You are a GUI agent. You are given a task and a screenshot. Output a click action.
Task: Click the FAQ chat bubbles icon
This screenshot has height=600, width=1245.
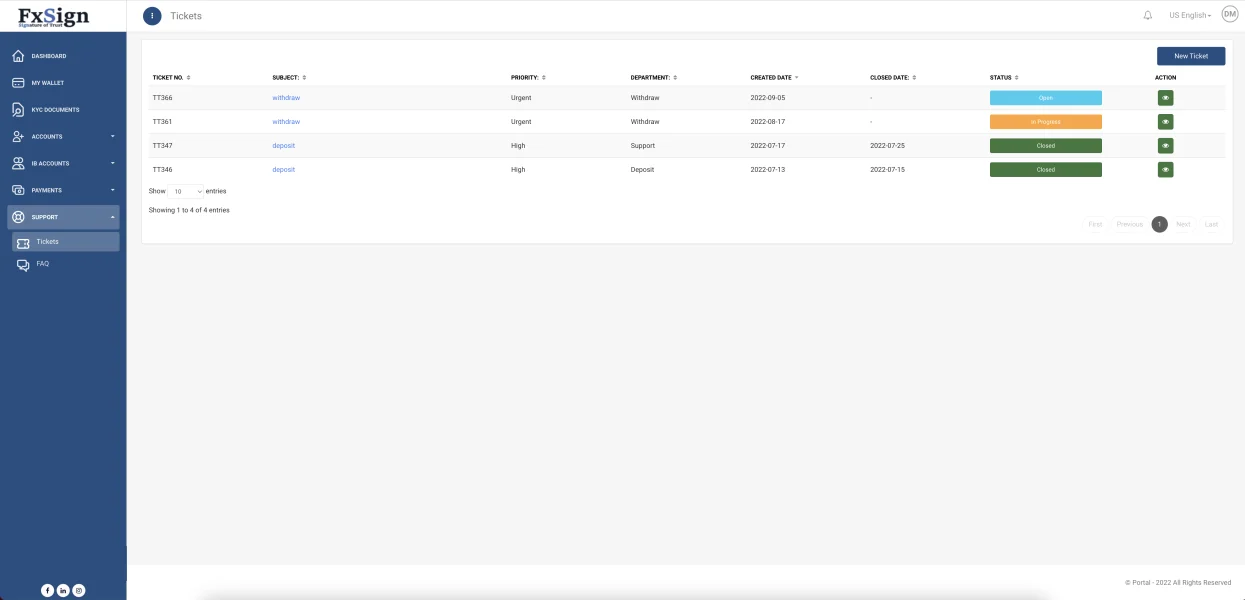[x=23, y=265]
